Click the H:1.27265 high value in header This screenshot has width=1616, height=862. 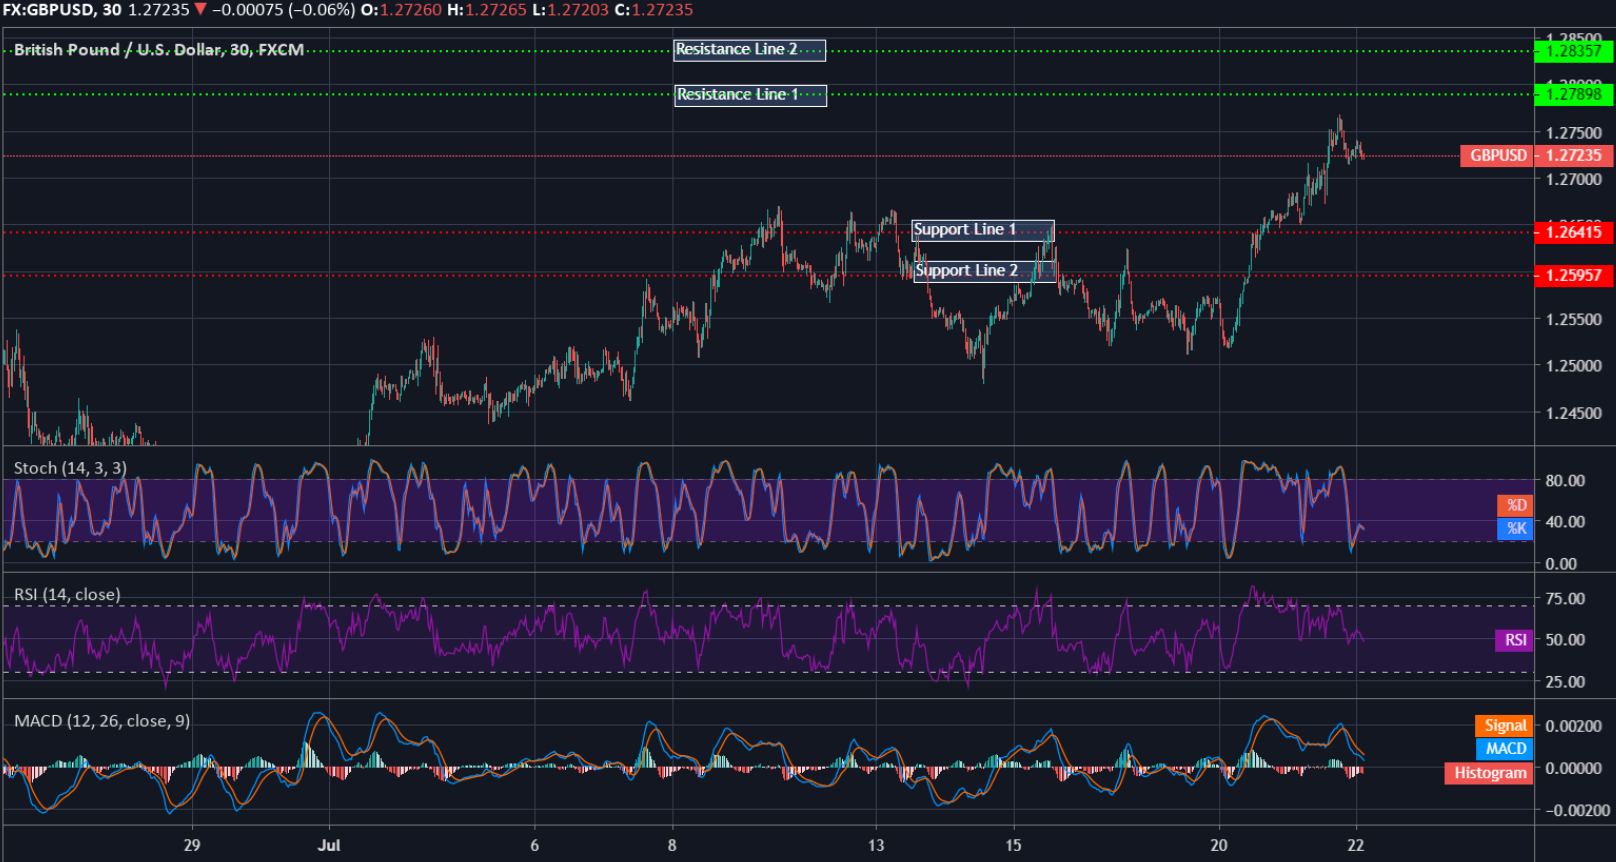pos(487,10)
